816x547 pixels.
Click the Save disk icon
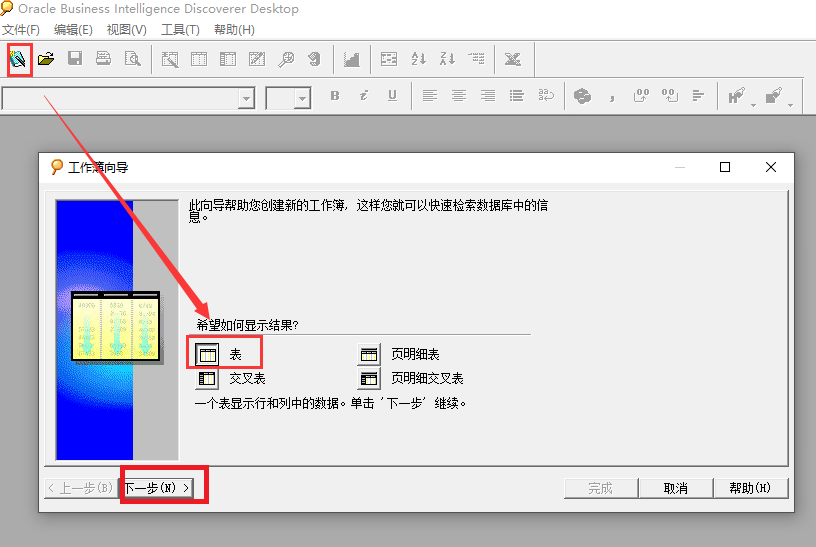[x=75, y=59]
